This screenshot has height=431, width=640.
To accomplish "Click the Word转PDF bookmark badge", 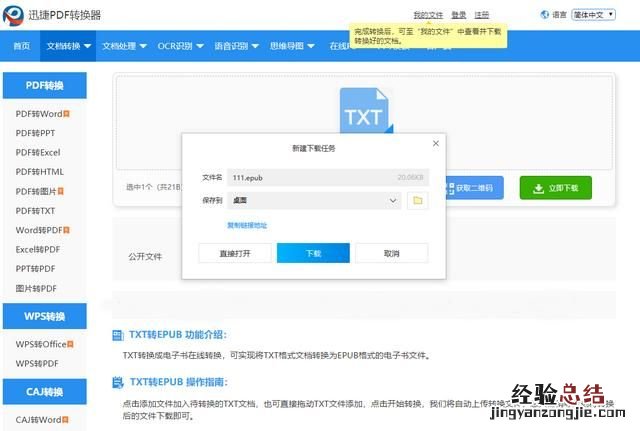I will click(67, 230).
